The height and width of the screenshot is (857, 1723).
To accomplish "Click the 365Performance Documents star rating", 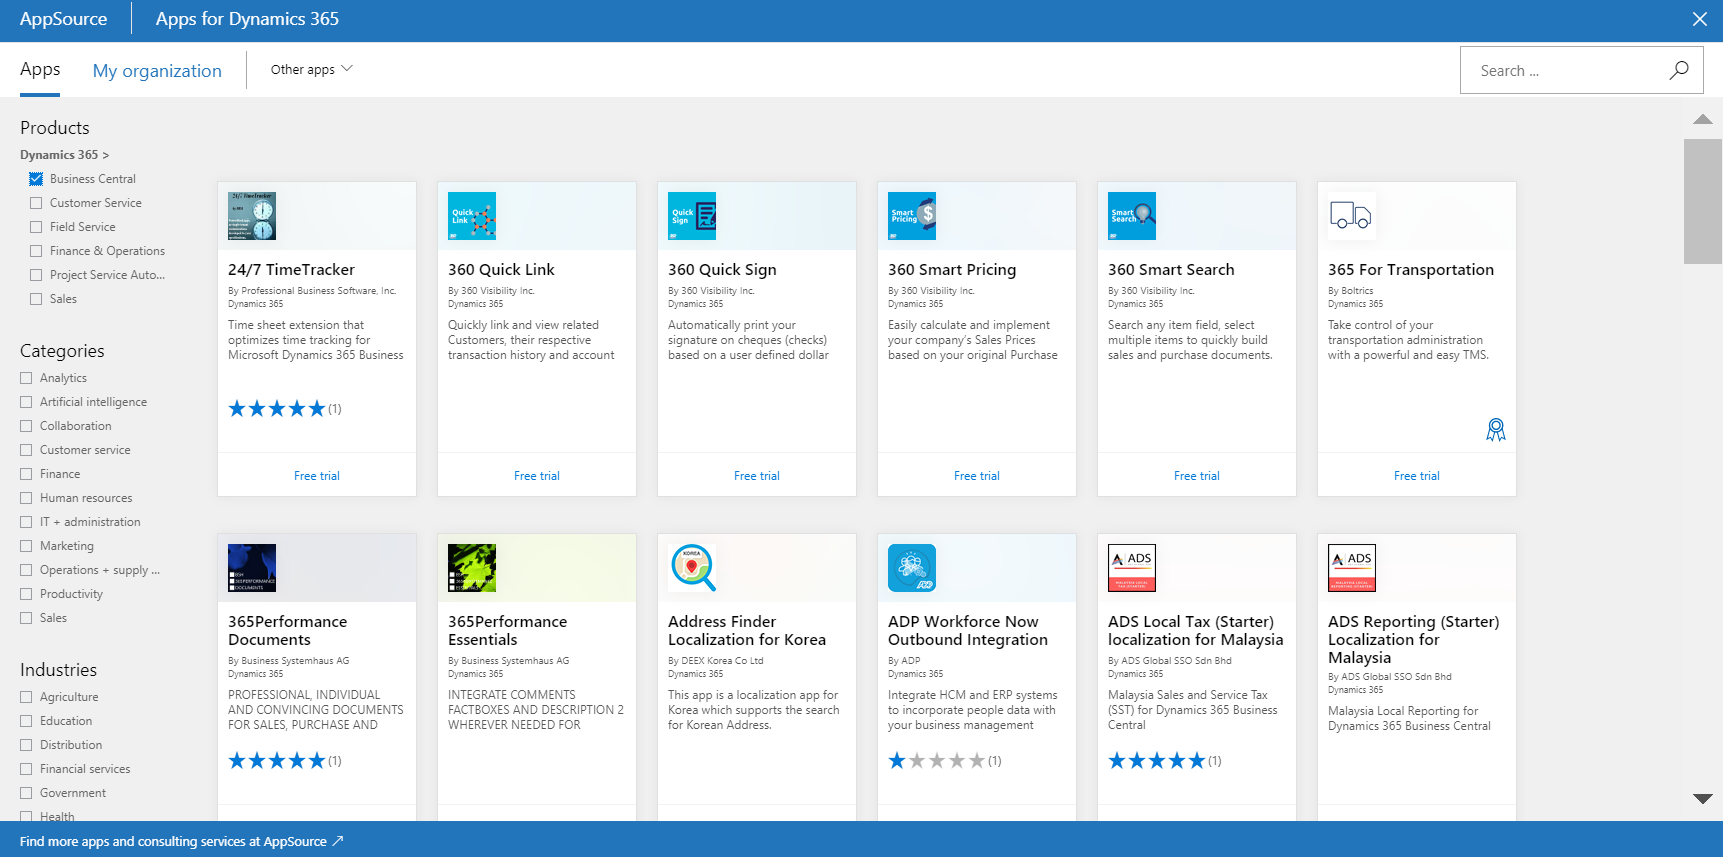I will click(x=277, y=761).
